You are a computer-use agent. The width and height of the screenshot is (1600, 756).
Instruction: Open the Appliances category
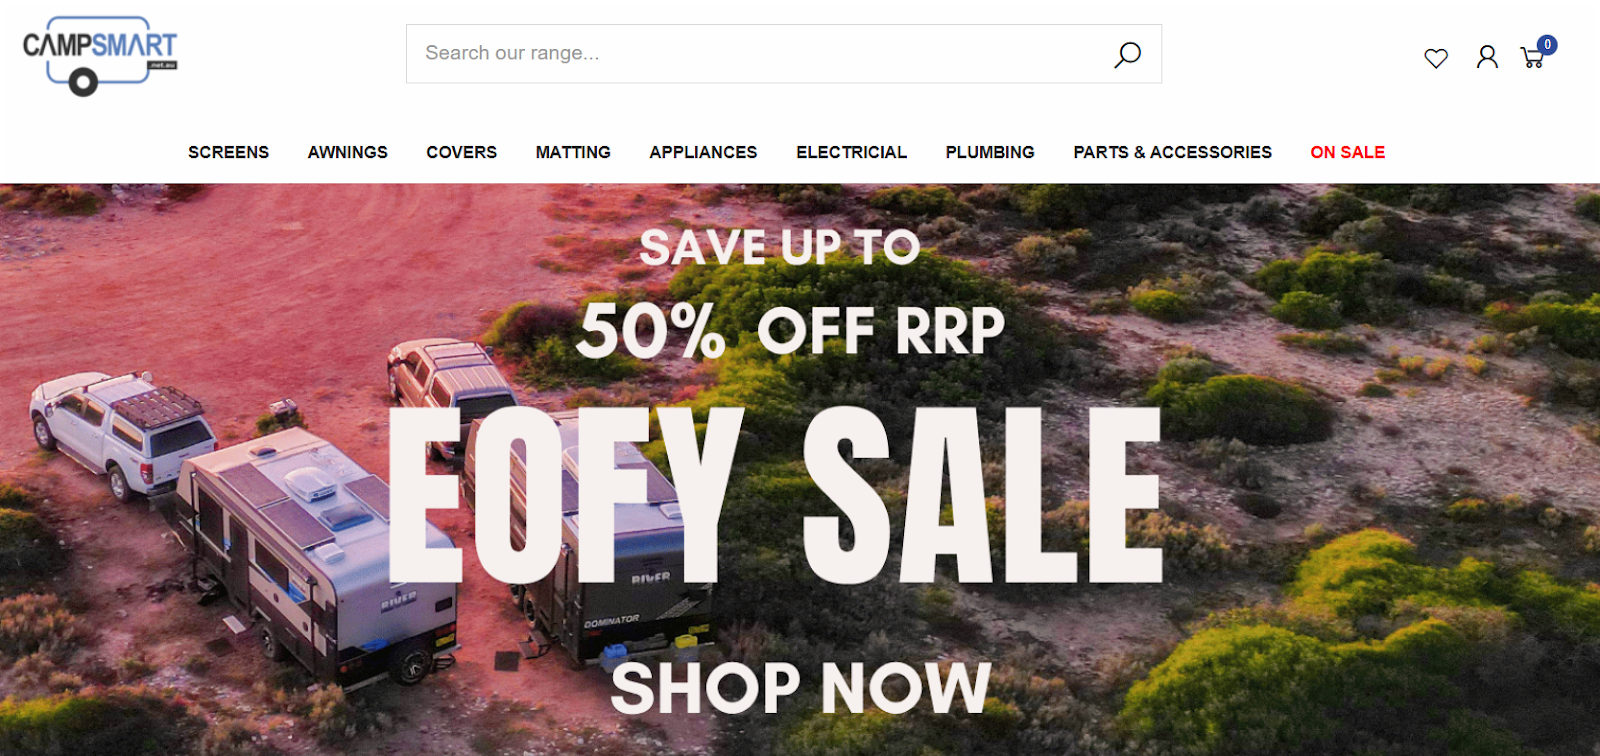(703, 152)
